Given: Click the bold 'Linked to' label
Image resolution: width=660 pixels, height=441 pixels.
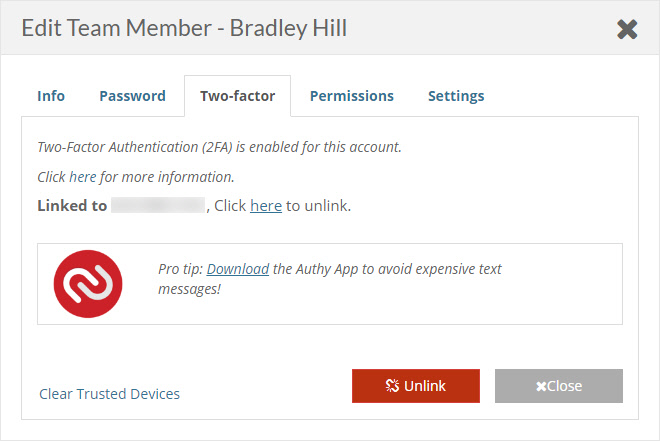Looking at the screenshot, I should (72, 206).
